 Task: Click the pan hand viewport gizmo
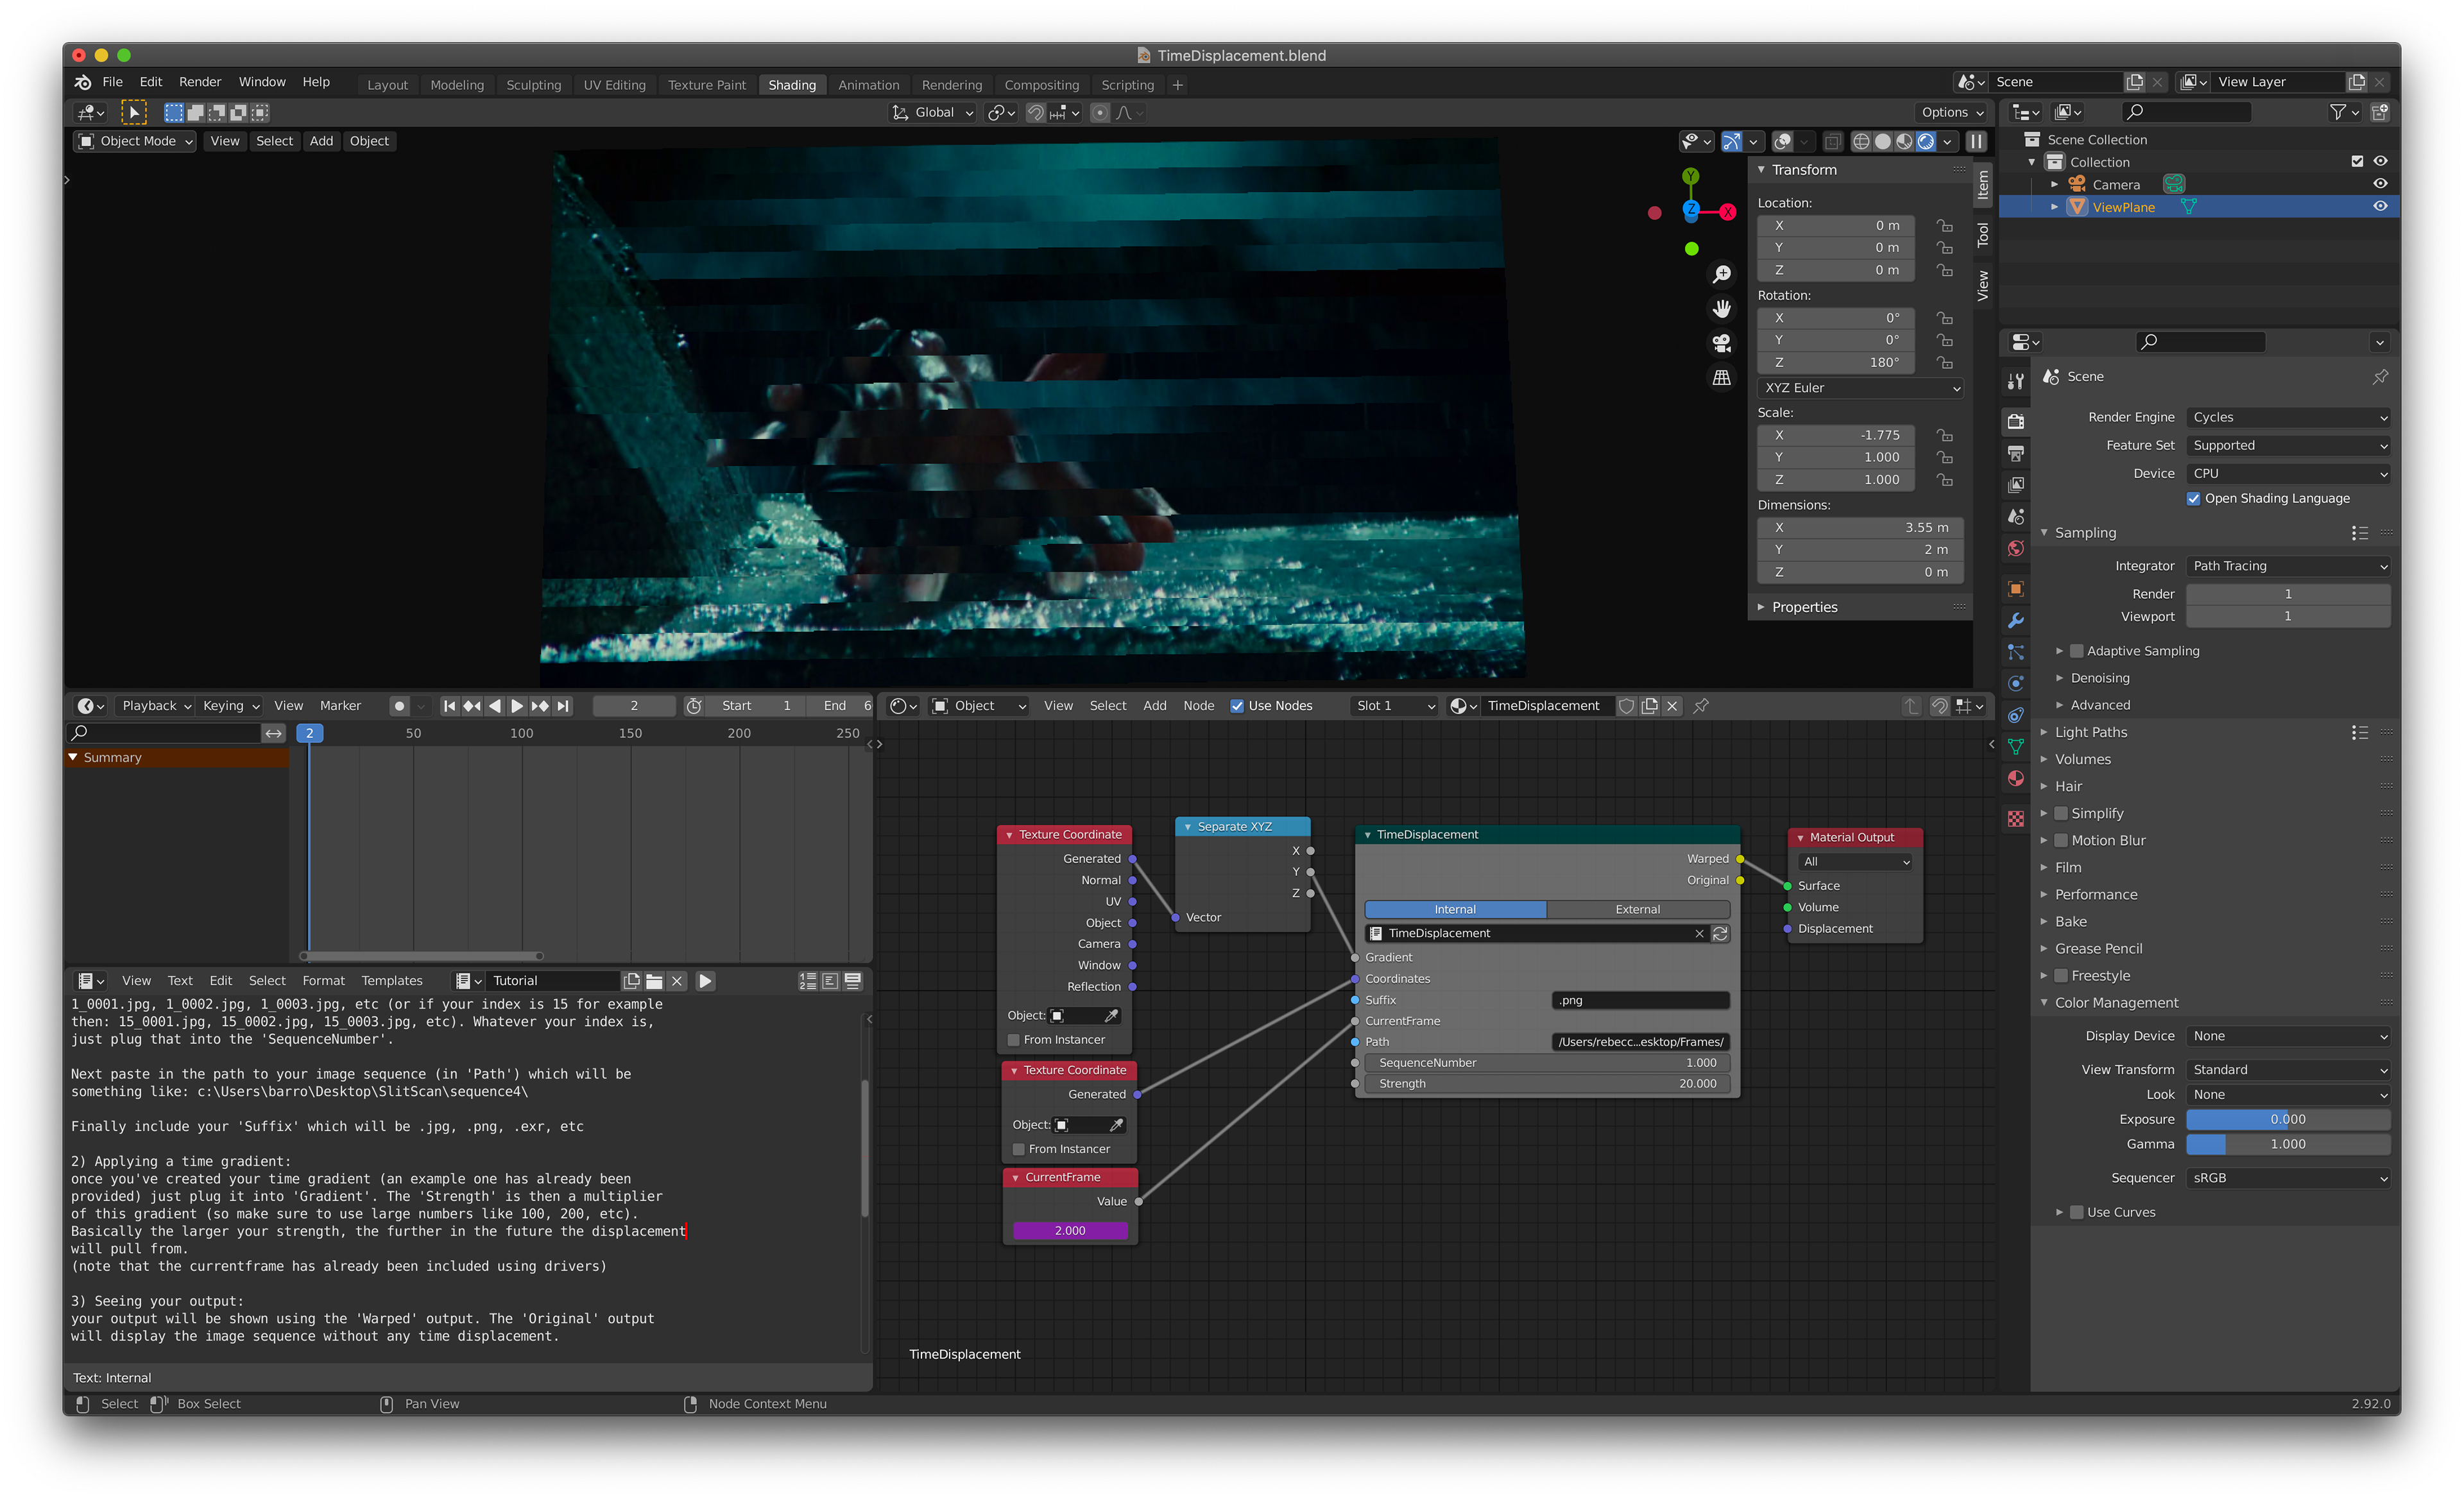[1721, 309]
